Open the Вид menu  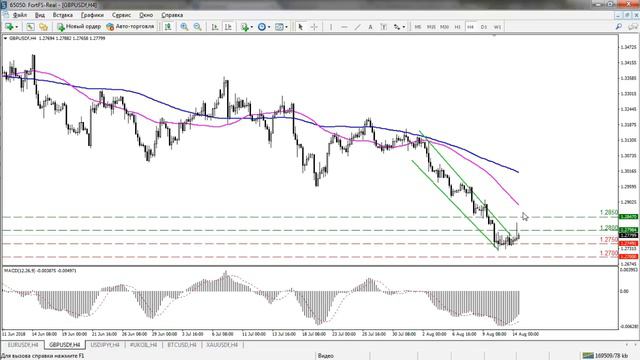point(40,15)
